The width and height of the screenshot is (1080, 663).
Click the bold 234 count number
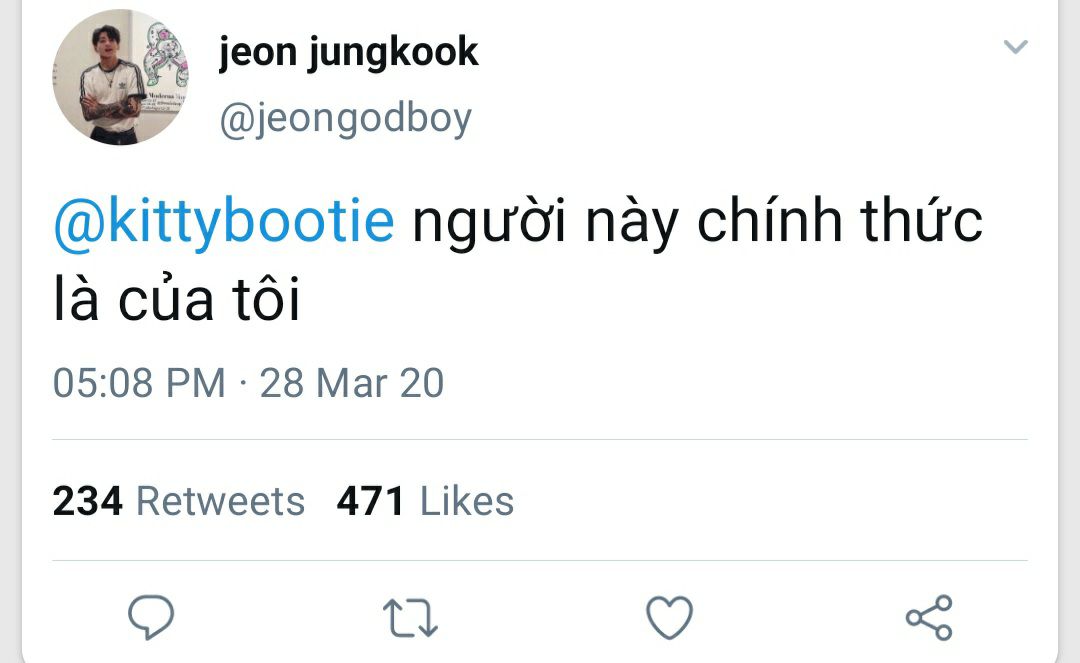click(87, 501)
